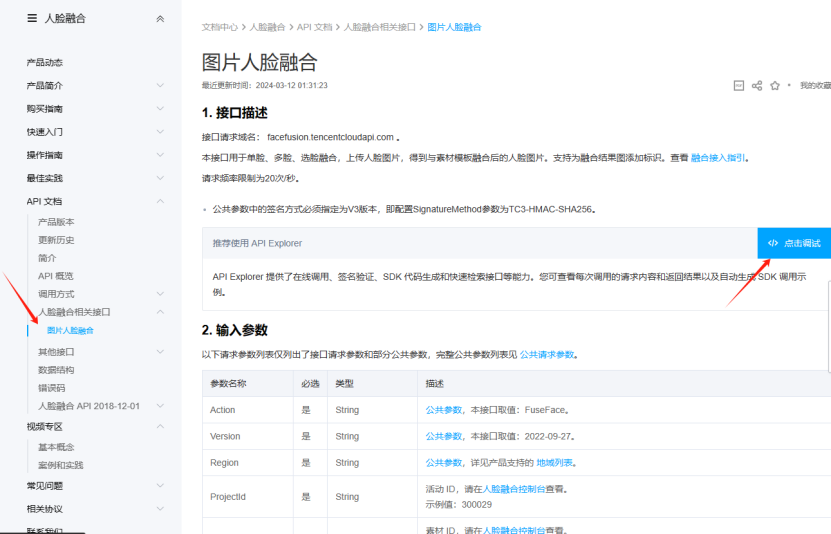This screenshot has height=534, width=831.
Task: Expand 调用方式 subsection chevron
Action: [x=160, y=294]
